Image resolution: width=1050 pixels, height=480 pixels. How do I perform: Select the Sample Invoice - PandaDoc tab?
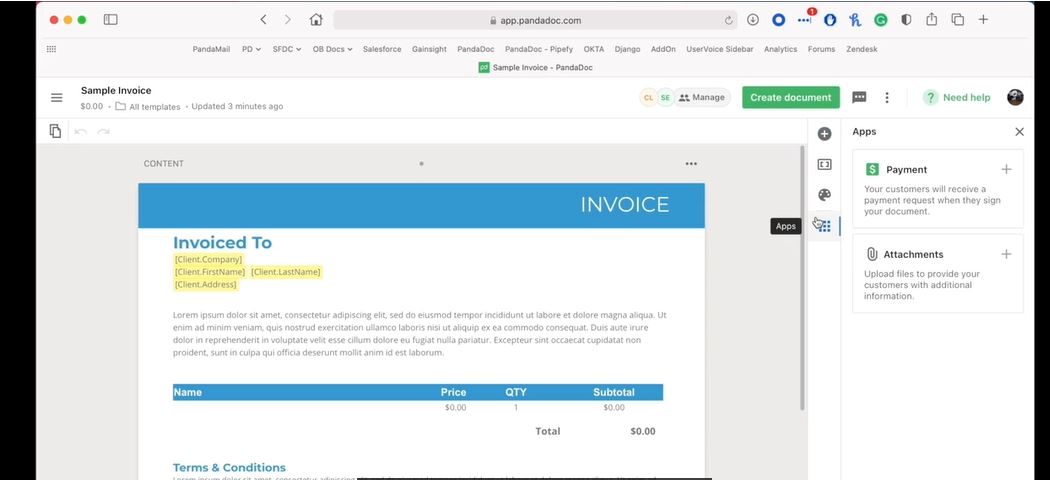(536, 68)
